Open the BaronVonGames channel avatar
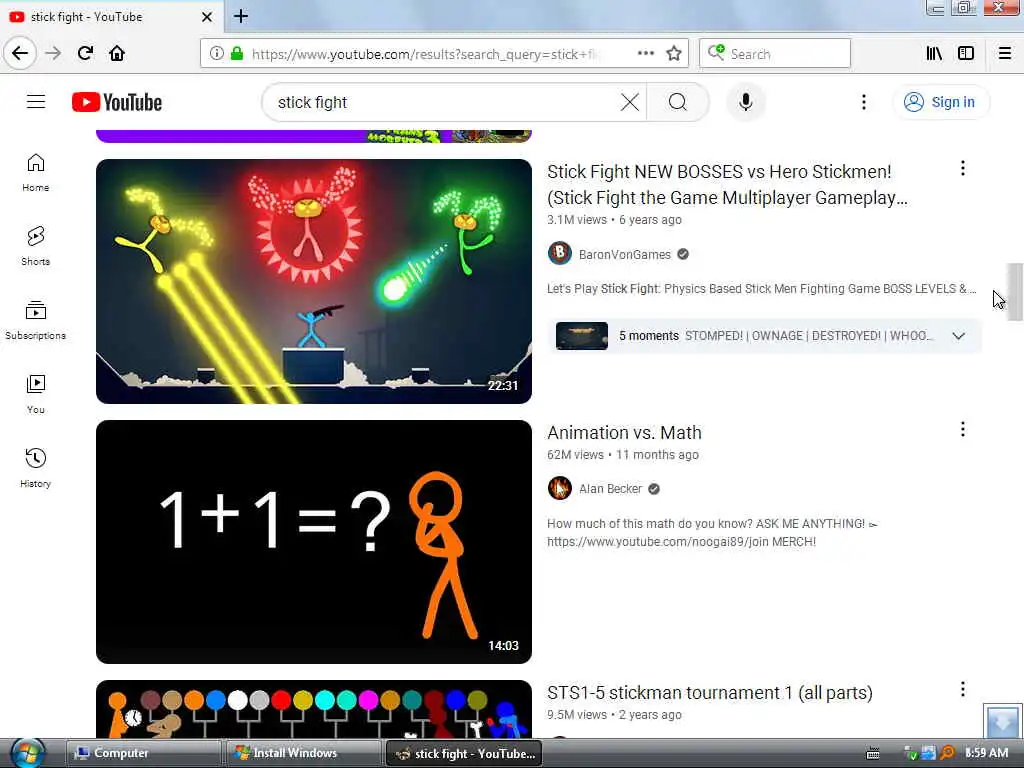This screenshot has width=1024, height=768. click(x=560, y=253)
